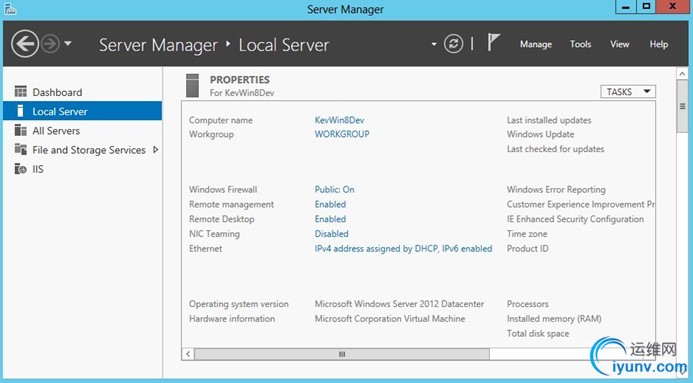Click the KevWin8Dev computer name link
The width and height of the screenshot is (693, 383).
point(339,120)
